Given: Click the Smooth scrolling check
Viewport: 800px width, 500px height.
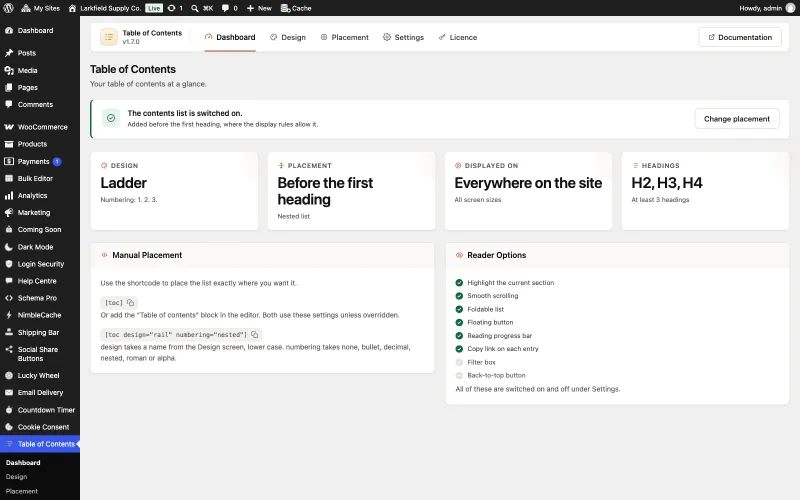Looking at the screenshot, I should (x=459, y=296).
